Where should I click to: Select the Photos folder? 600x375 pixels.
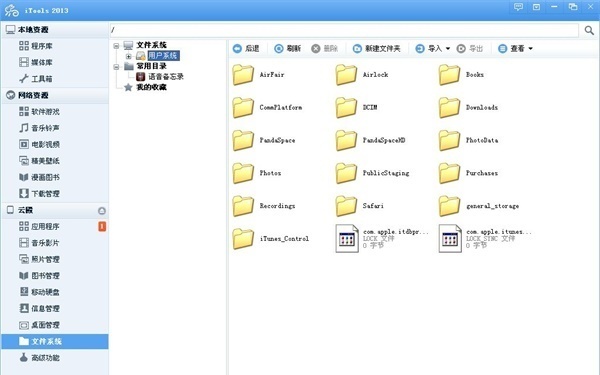[257, 173]
